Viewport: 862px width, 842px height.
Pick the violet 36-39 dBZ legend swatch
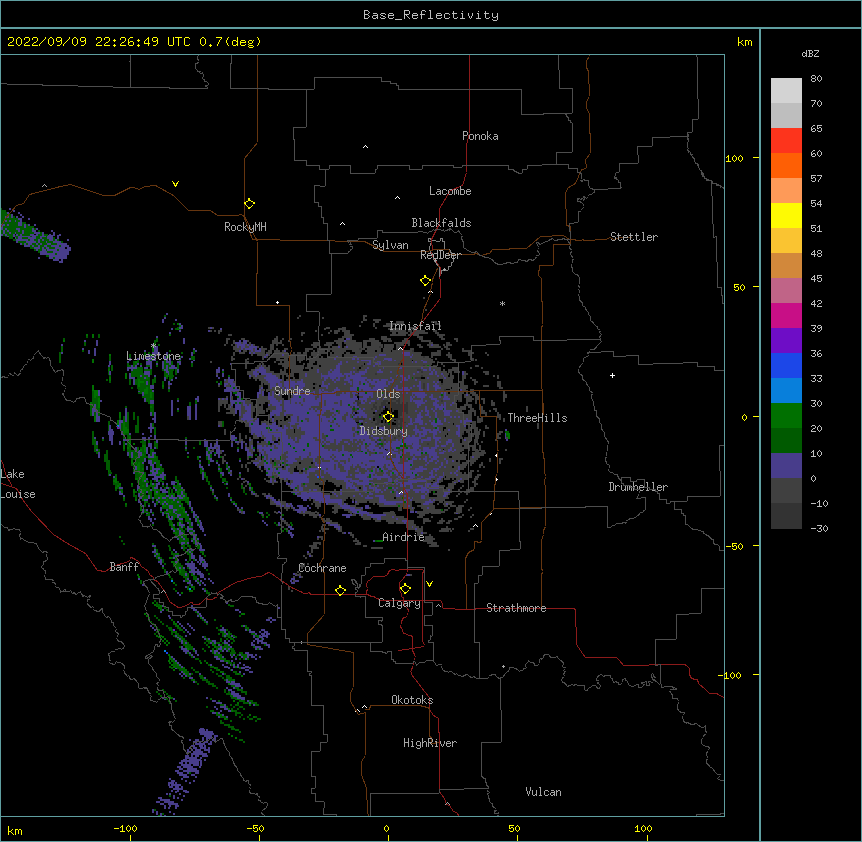point(786,341)
